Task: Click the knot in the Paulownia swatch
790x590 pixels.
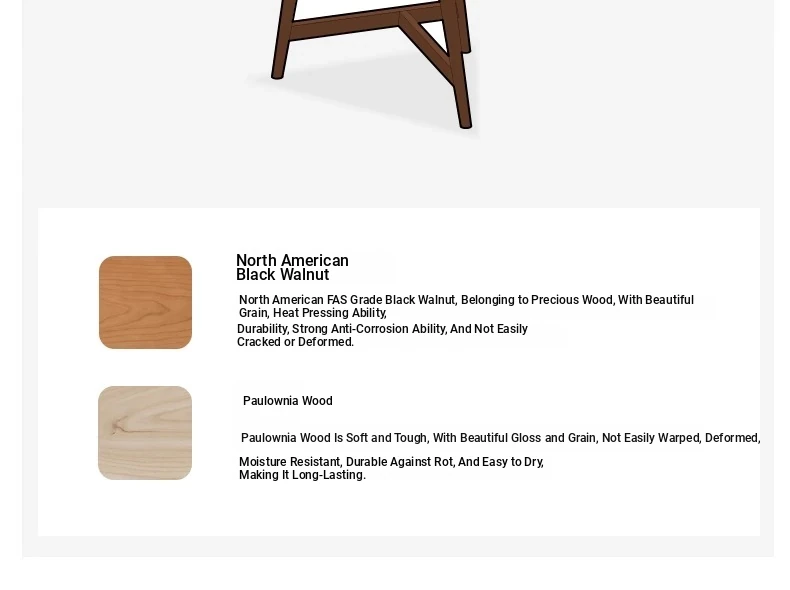Action: [116, 428]
